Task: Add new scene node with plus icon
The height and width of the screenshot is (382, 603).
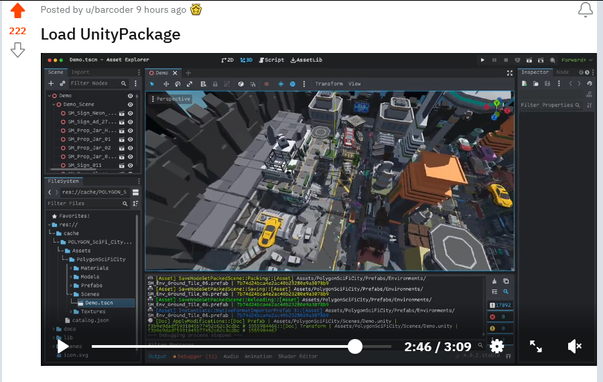Action: click(x=51, y=83)
